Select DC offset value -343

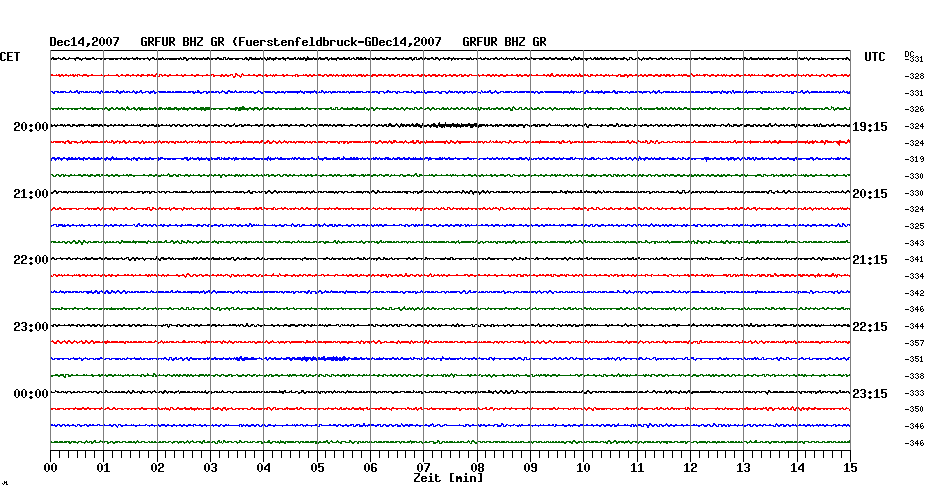pos(914,243)
